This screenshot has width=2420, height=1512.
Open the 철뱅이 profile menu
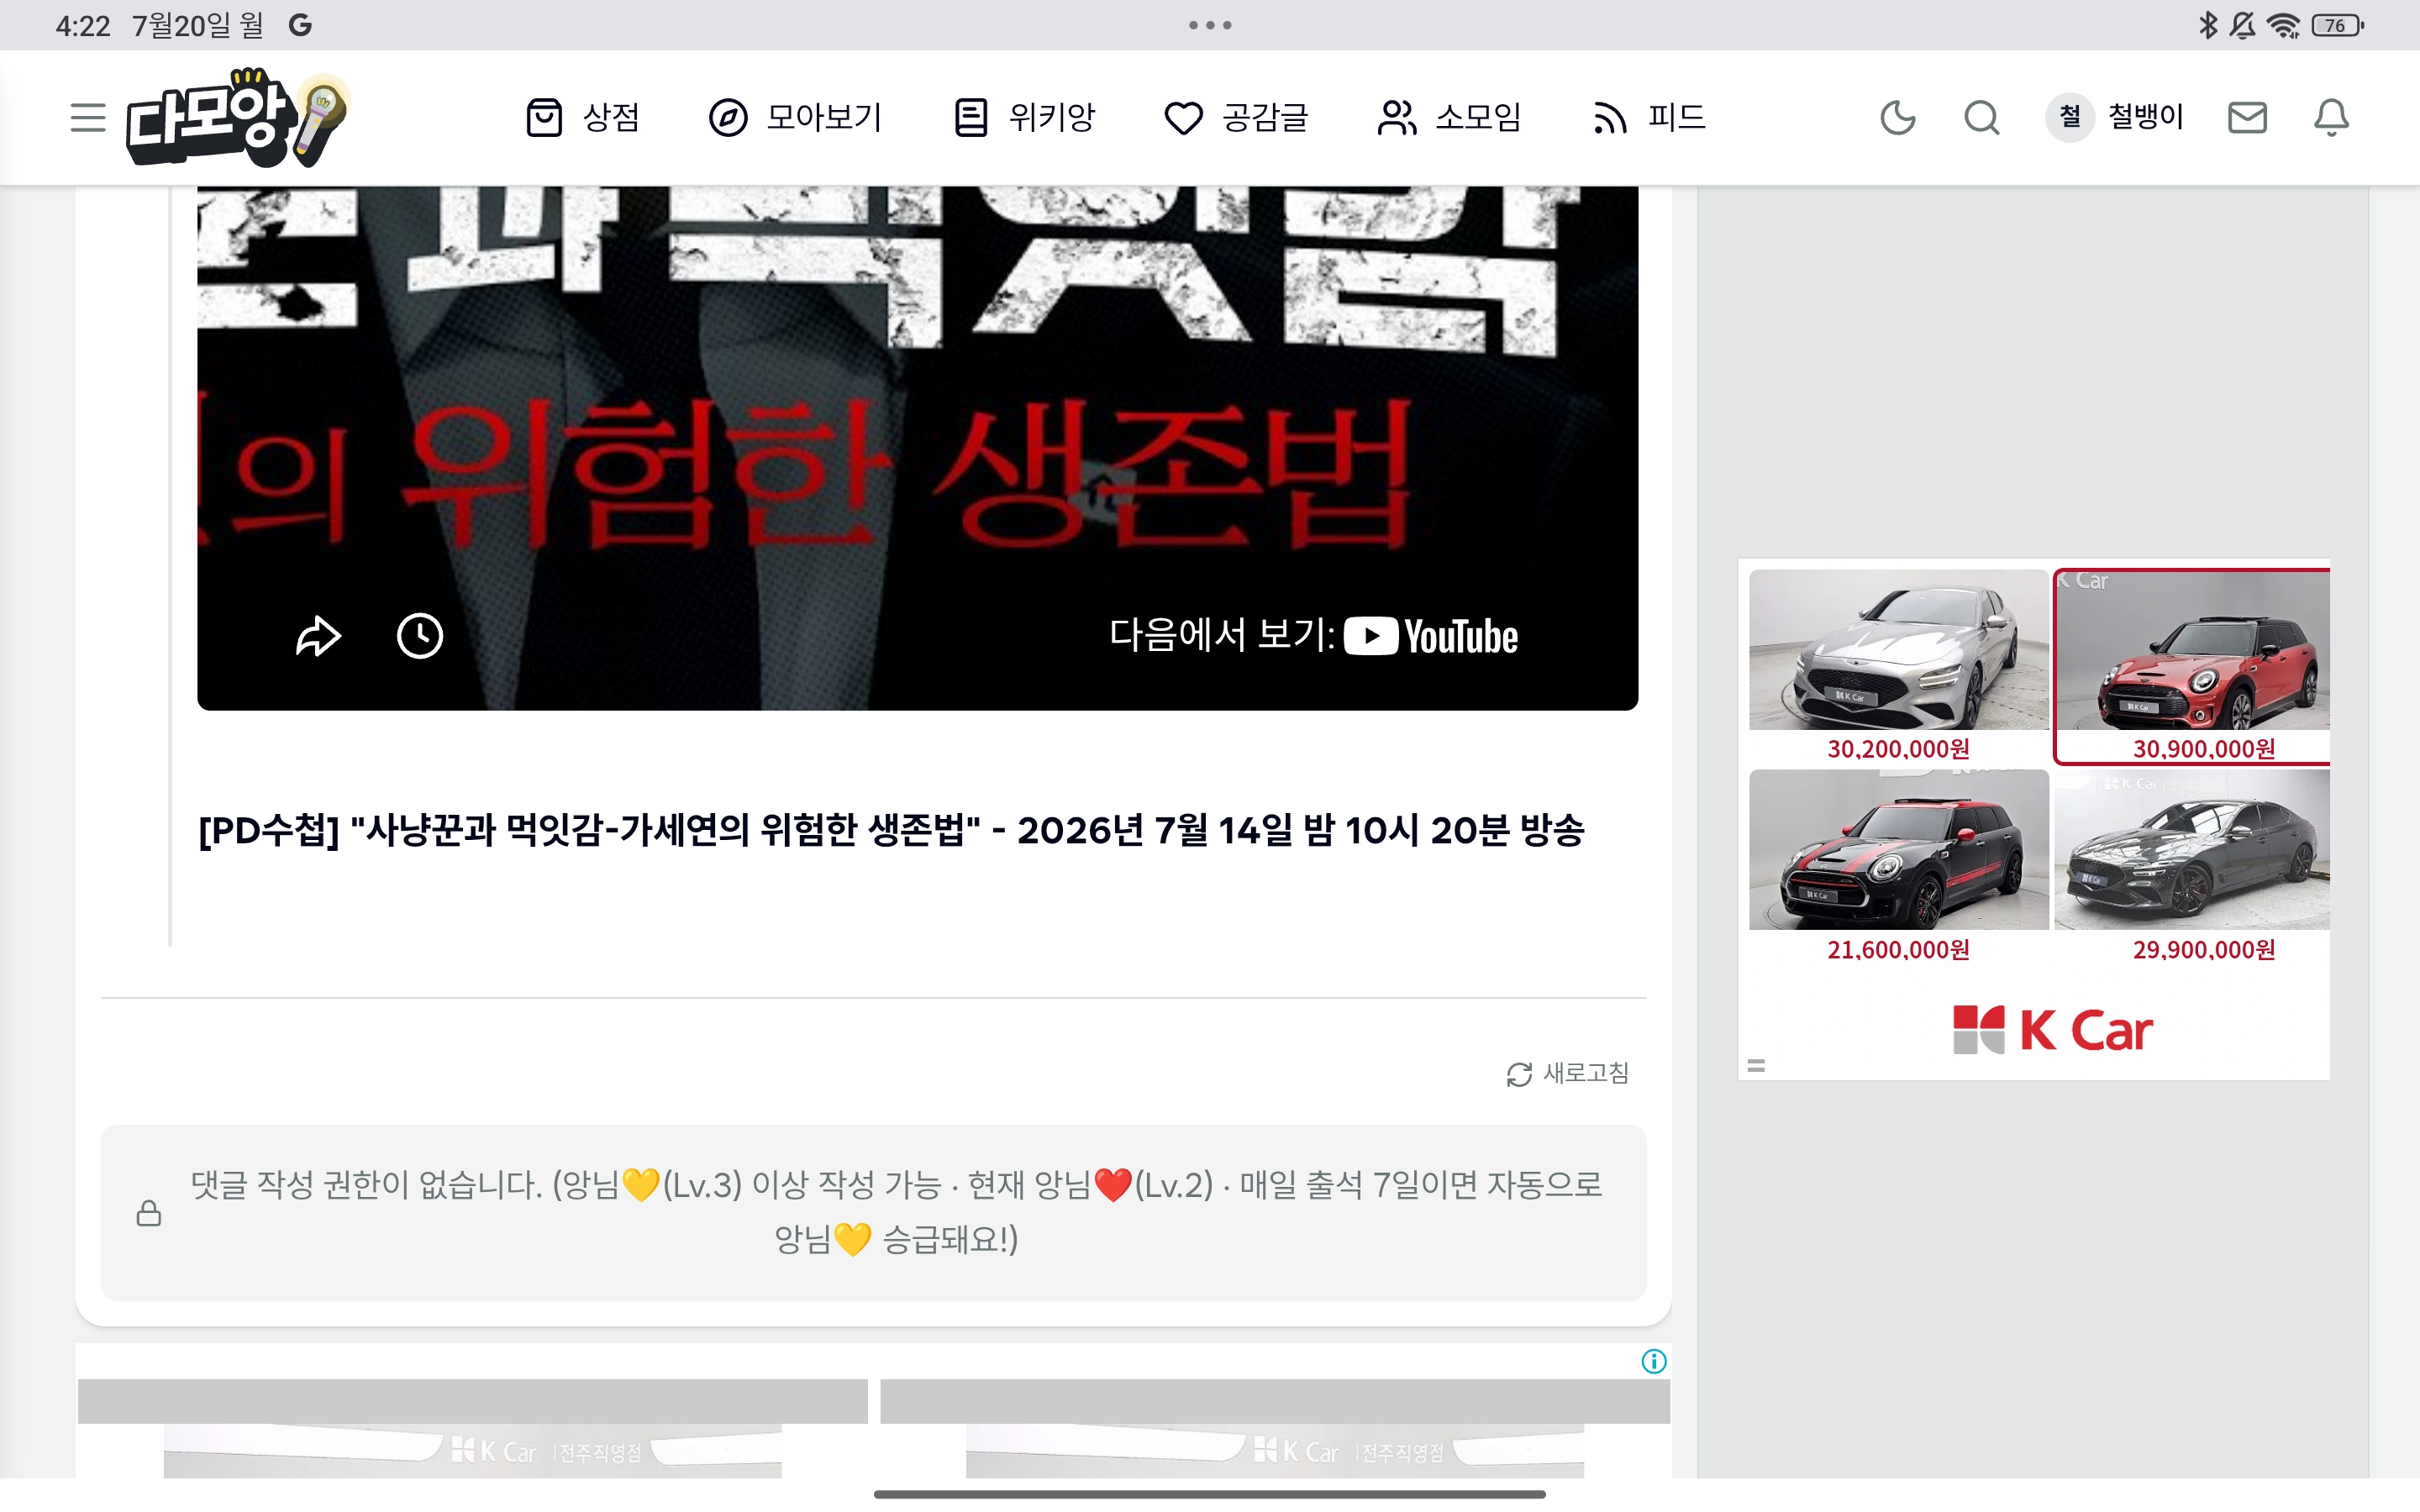click(2114, 117)
